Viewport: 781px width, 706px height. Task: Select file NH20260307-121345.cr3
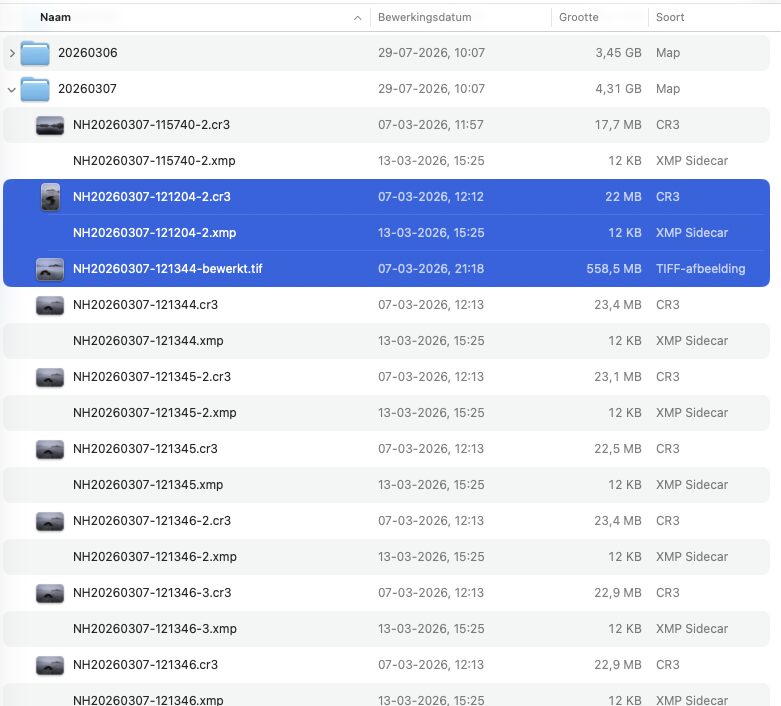click(145, 448)
